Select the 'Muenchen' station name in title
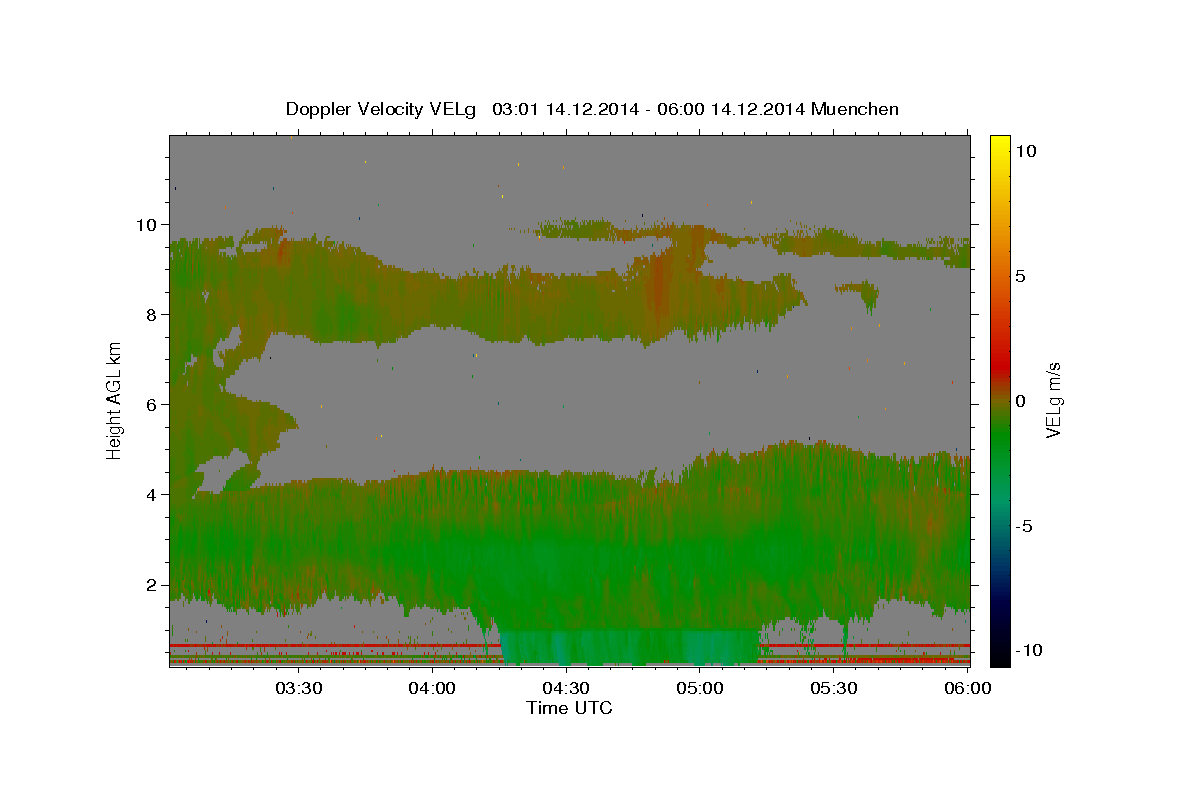The image size is (1200, 800). (x=856, y=109)
